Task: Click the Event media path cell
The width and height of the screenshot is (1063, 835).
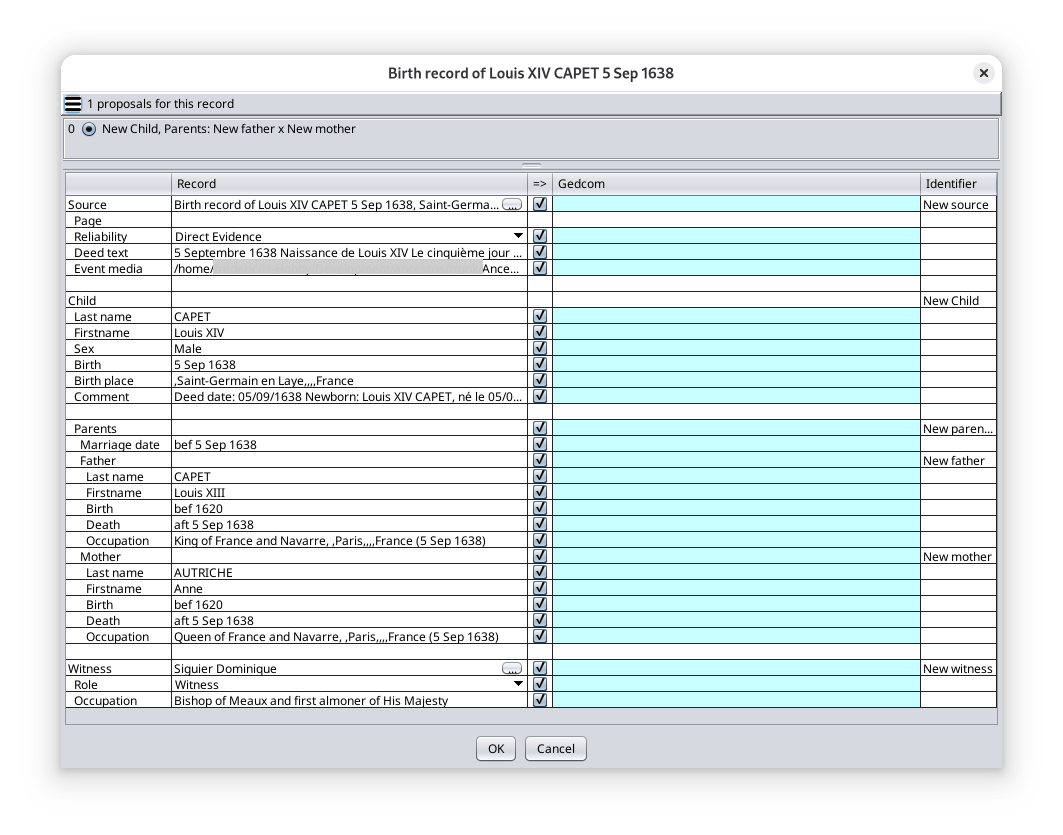Action: pos(349,269)
